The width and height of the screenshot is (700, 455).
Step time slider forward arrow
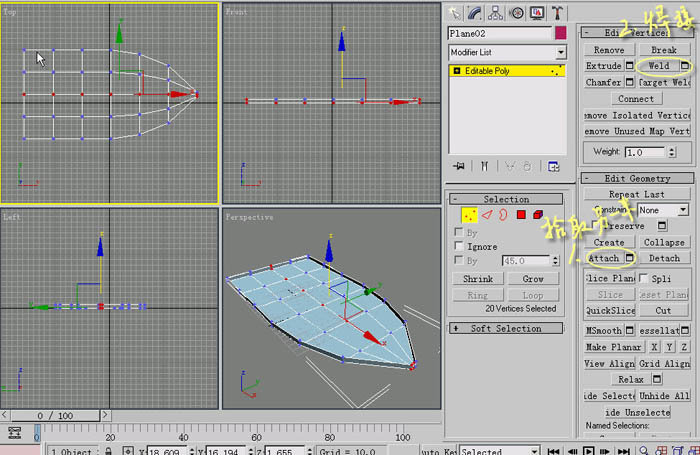tap(105, 415)
